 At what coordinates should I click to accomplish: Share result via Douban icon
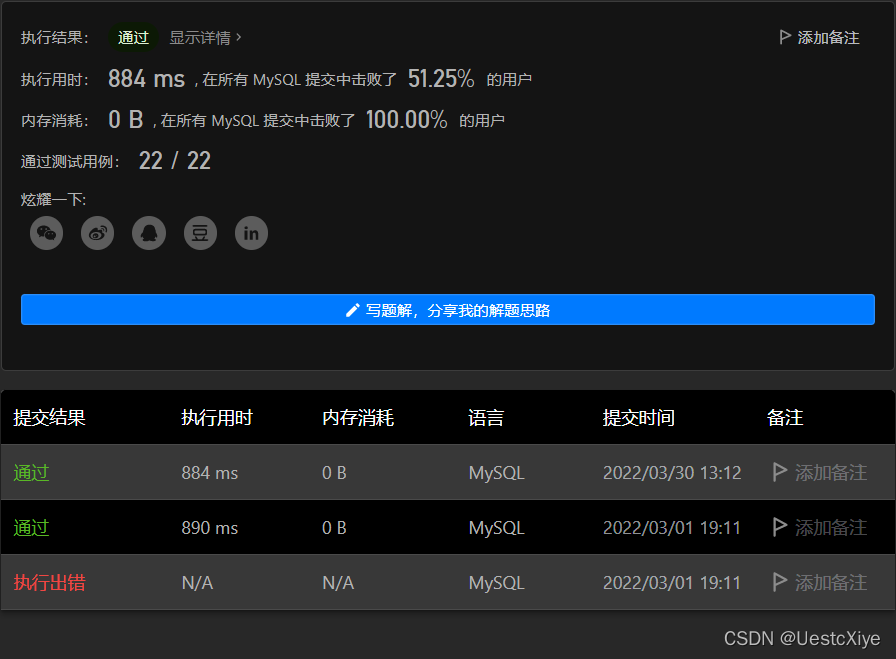[200, 233]
